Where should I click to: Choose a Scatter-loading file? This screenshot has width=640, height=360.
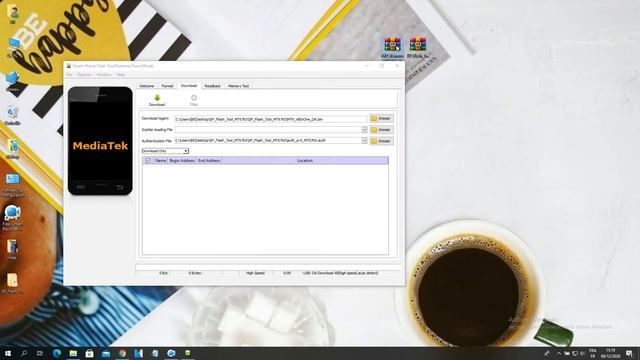[382, 129]
